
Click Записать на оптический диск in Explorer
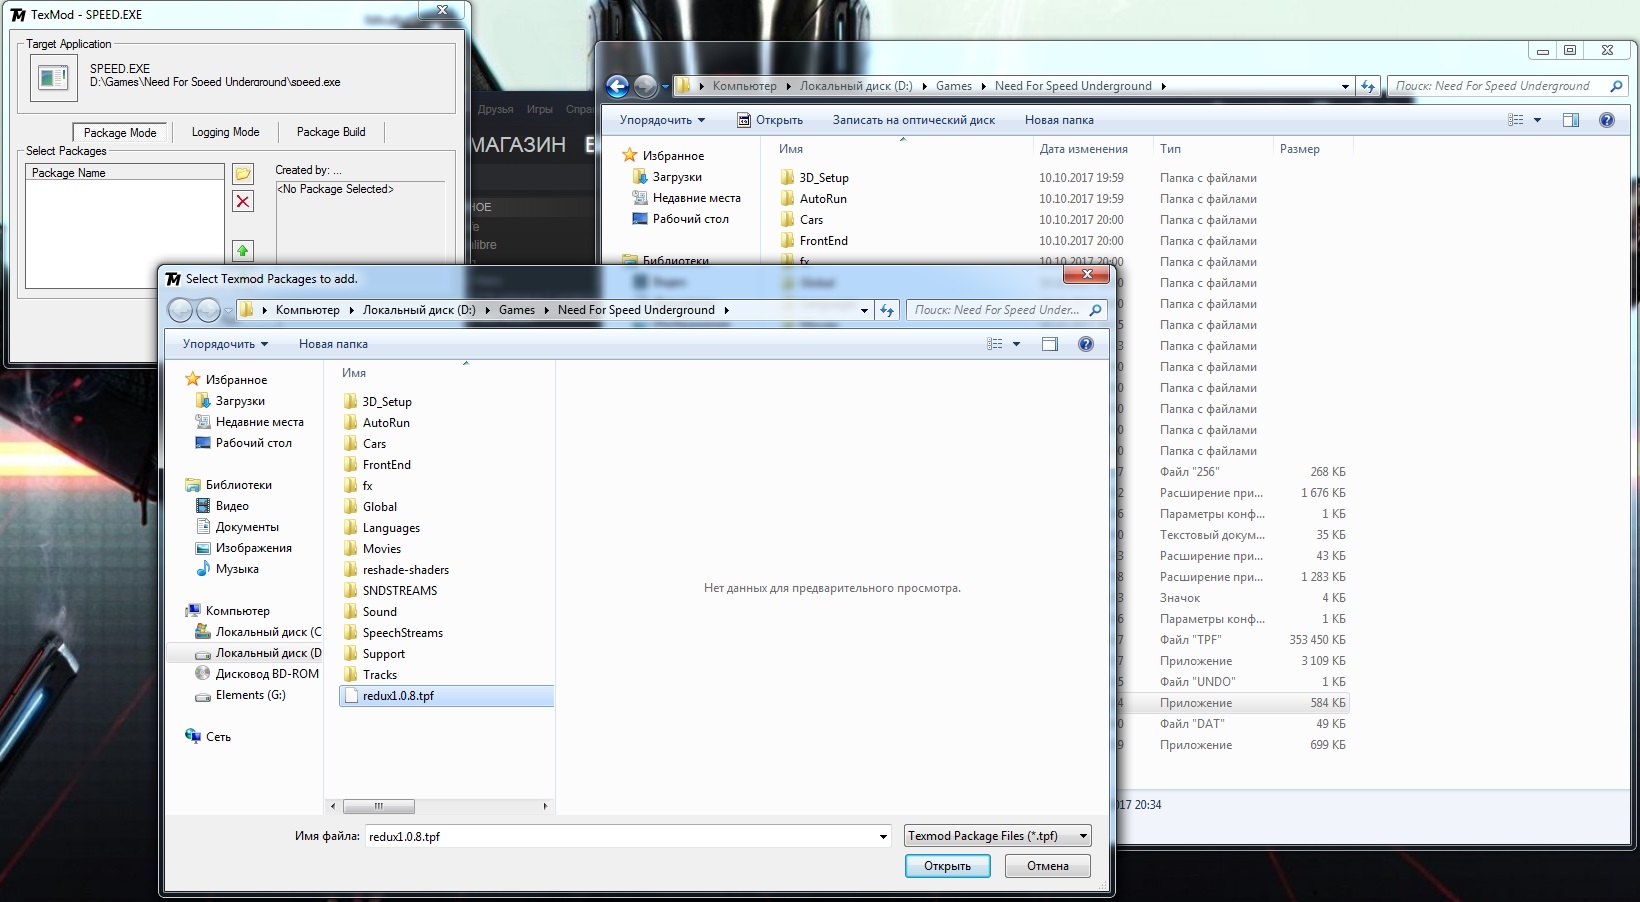coord(914,120)
